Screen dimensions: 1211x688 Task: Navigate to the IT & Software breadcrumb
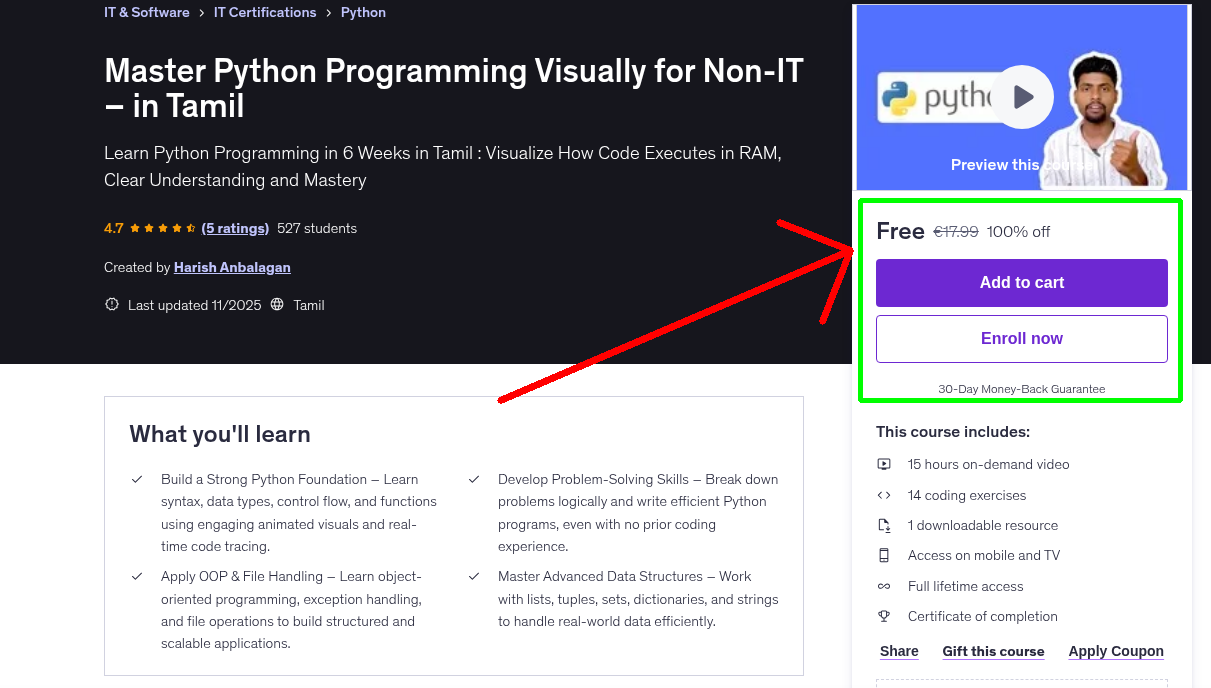(146, 12)
